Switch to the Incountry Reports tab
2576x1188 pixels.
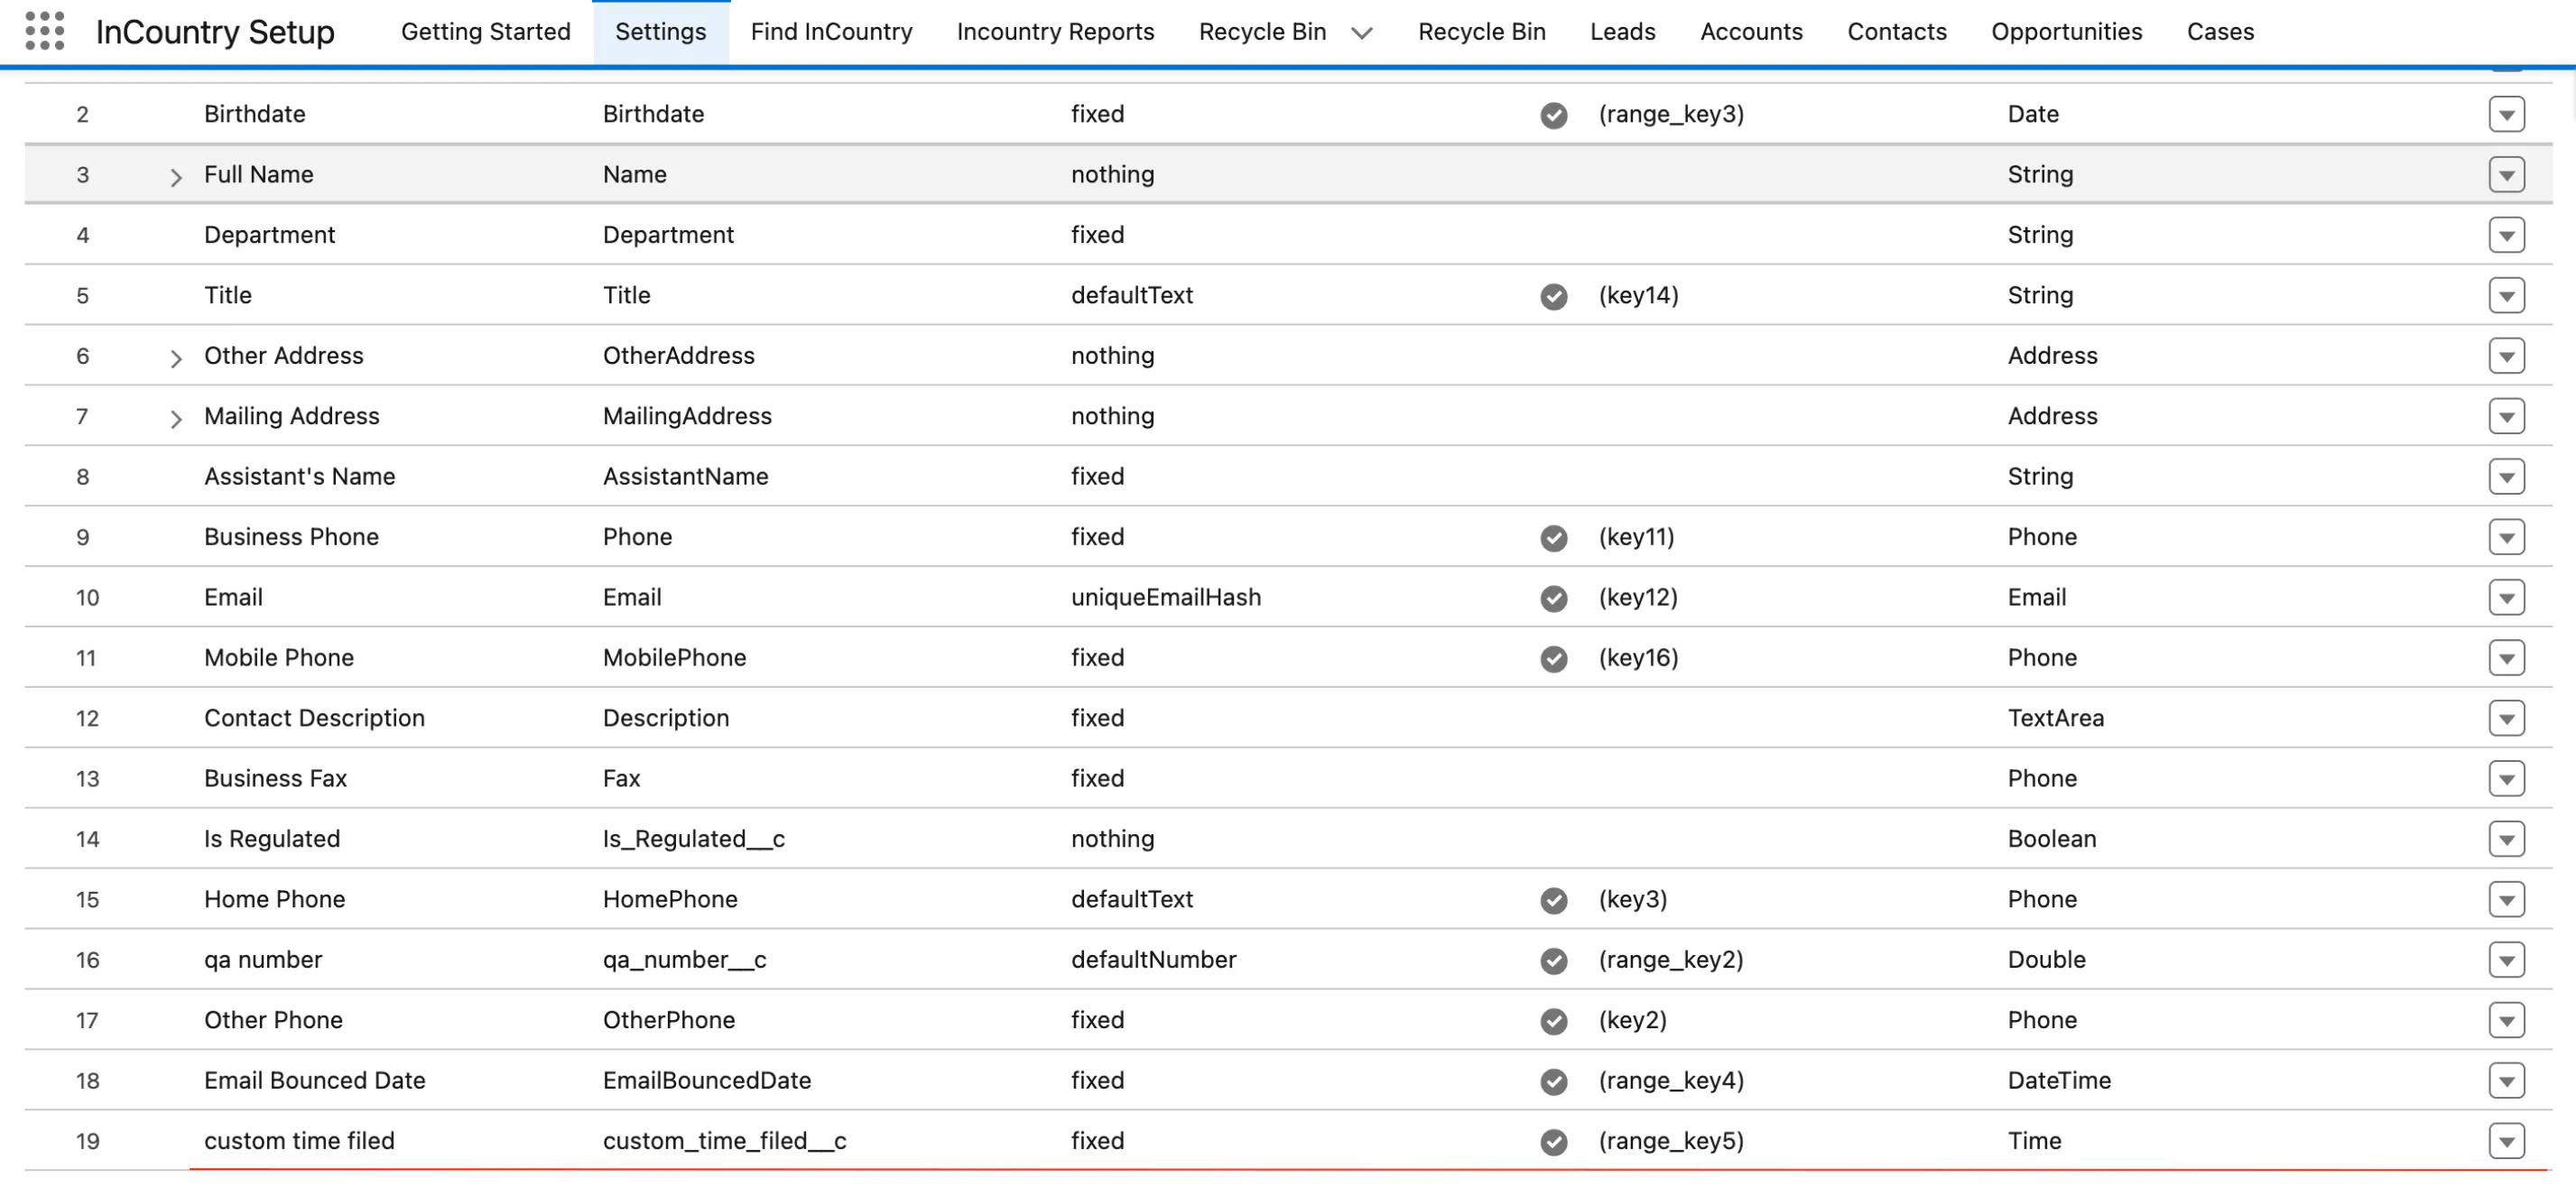click(1055, 32)
